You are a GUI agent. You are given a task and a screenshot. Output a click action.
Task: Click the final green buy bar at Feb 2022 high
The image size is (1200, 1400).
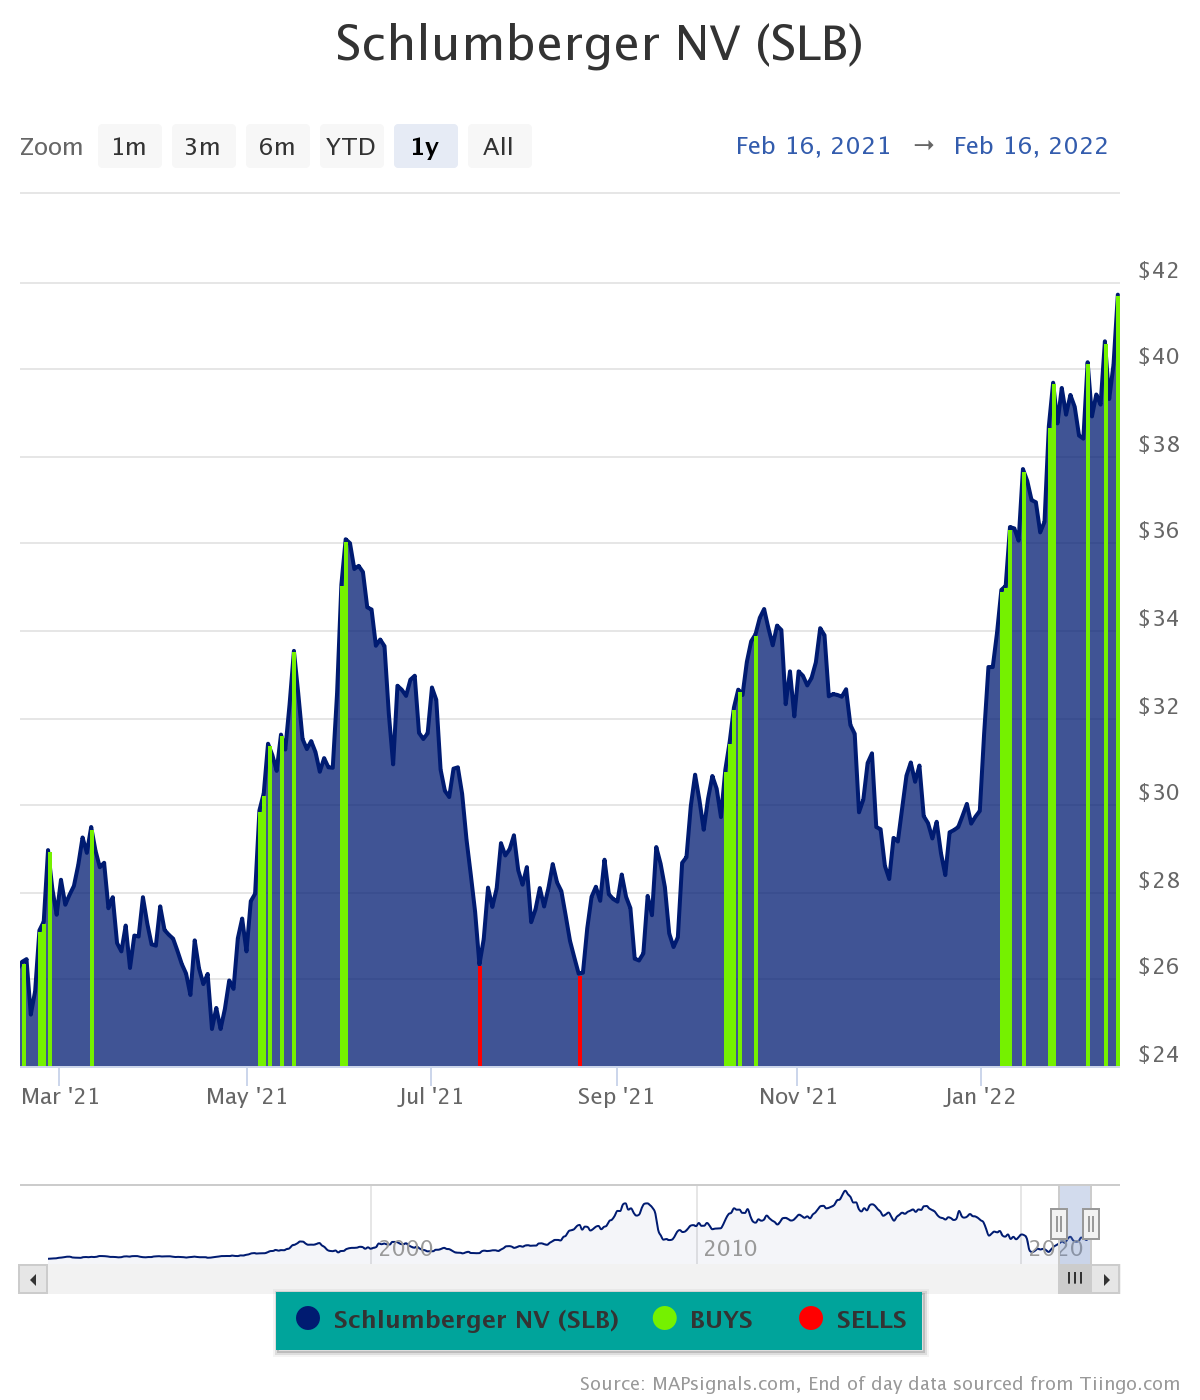(1117, 681)
